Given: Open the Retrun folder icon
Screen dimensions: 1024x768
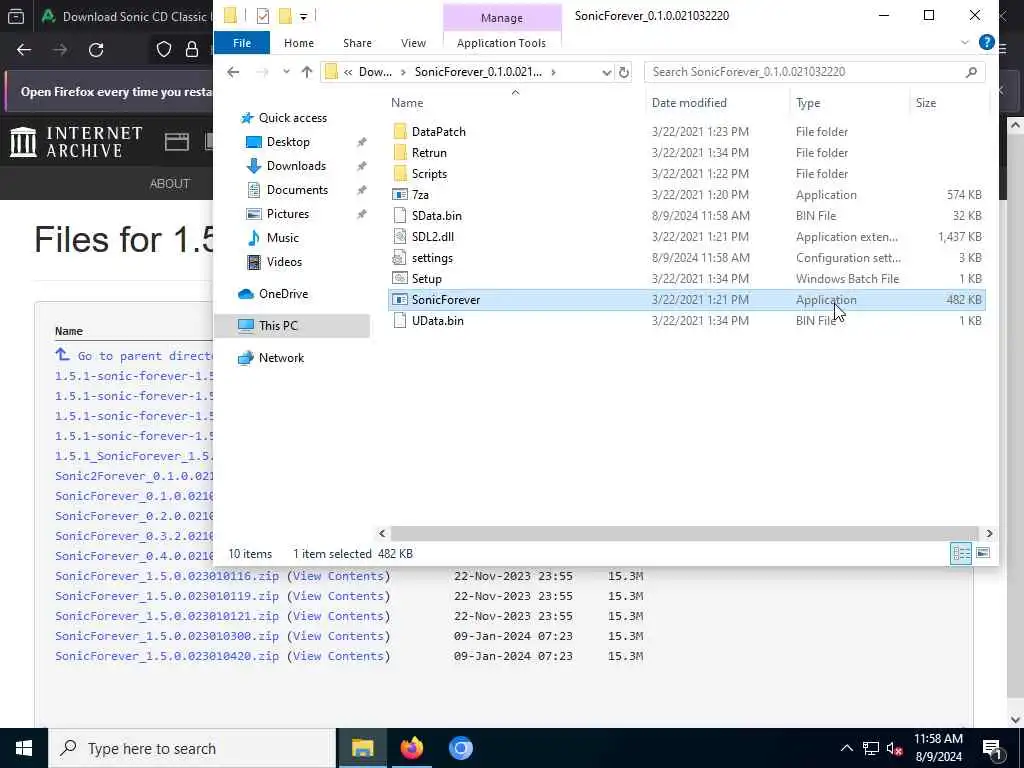Looking at the screenshot, I should pyautogui.click(x=400, y=152).
